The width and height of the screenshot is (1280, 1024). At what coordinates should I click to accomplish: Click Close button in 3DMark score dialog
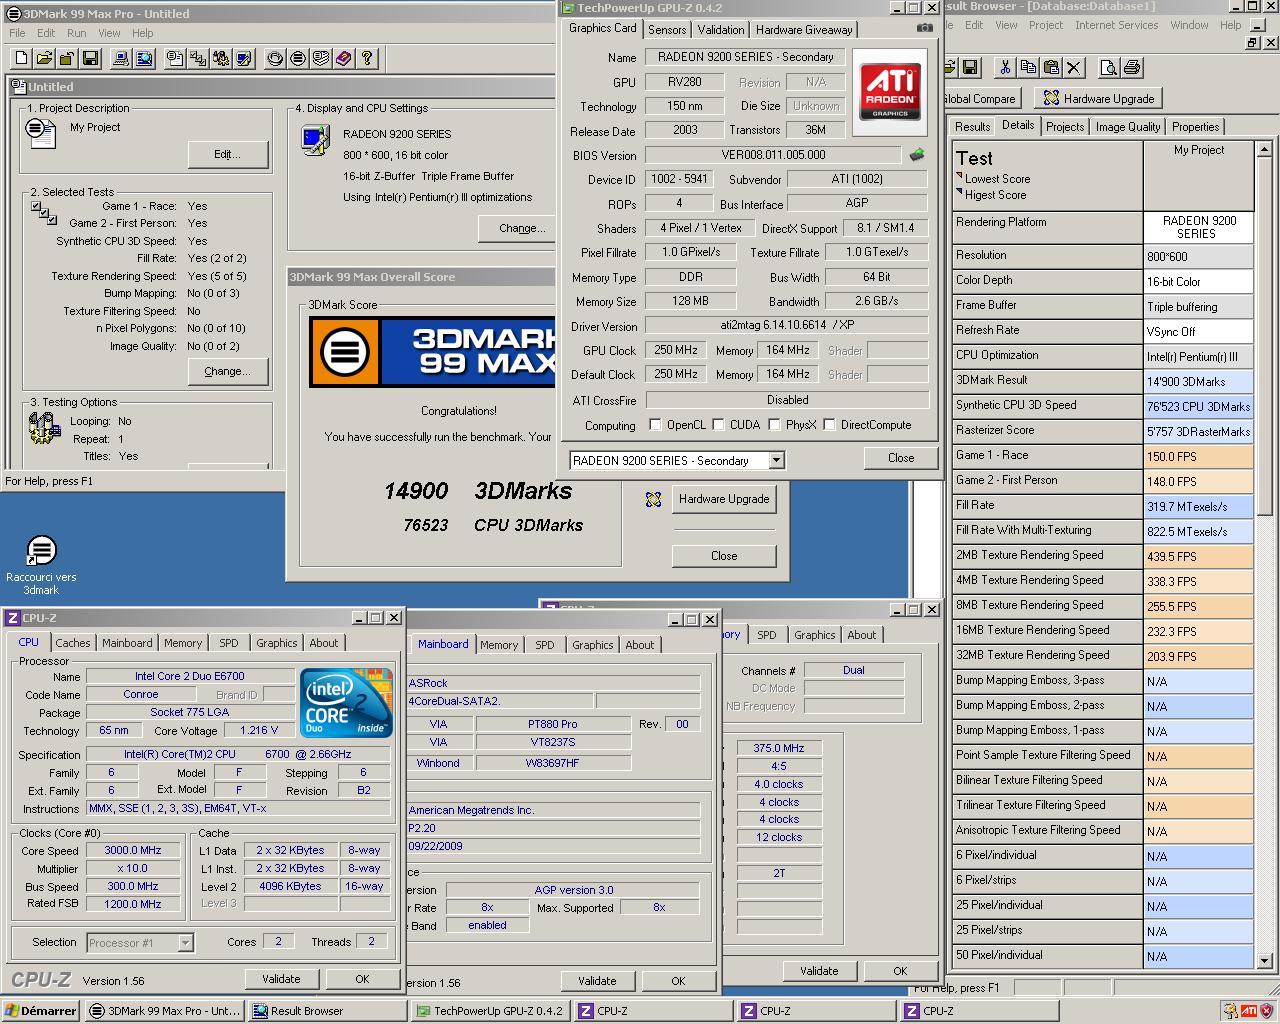point(724,556)
